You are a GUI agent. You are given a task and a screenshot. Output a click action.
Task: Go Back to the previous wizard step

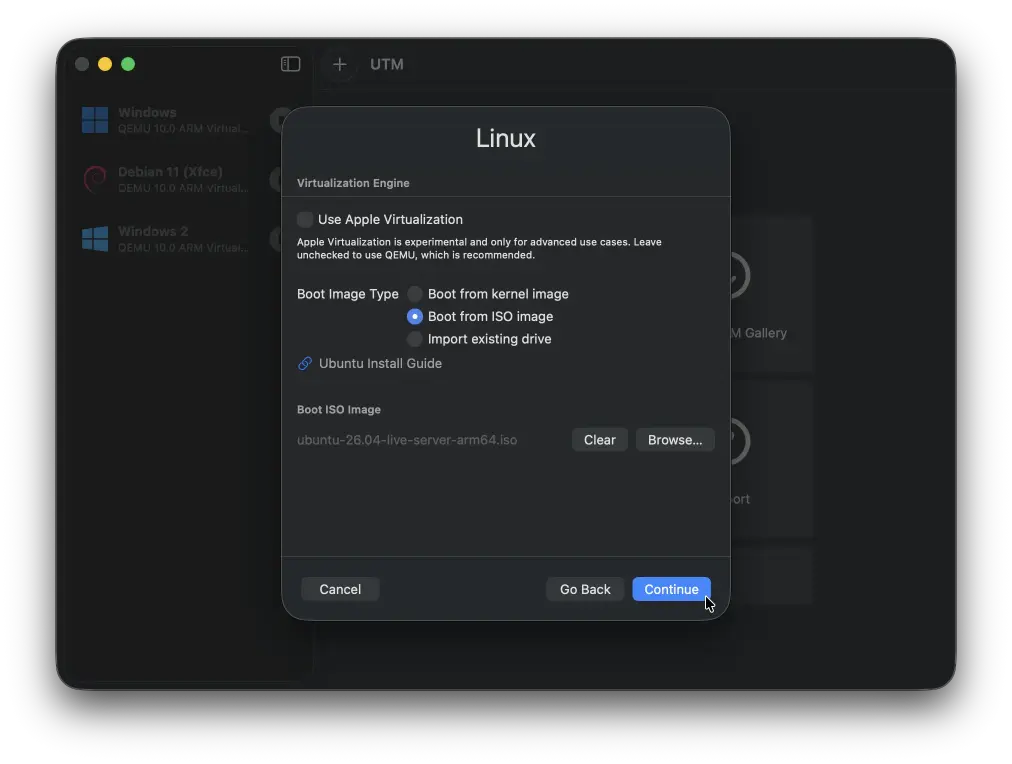click(585, 589)
